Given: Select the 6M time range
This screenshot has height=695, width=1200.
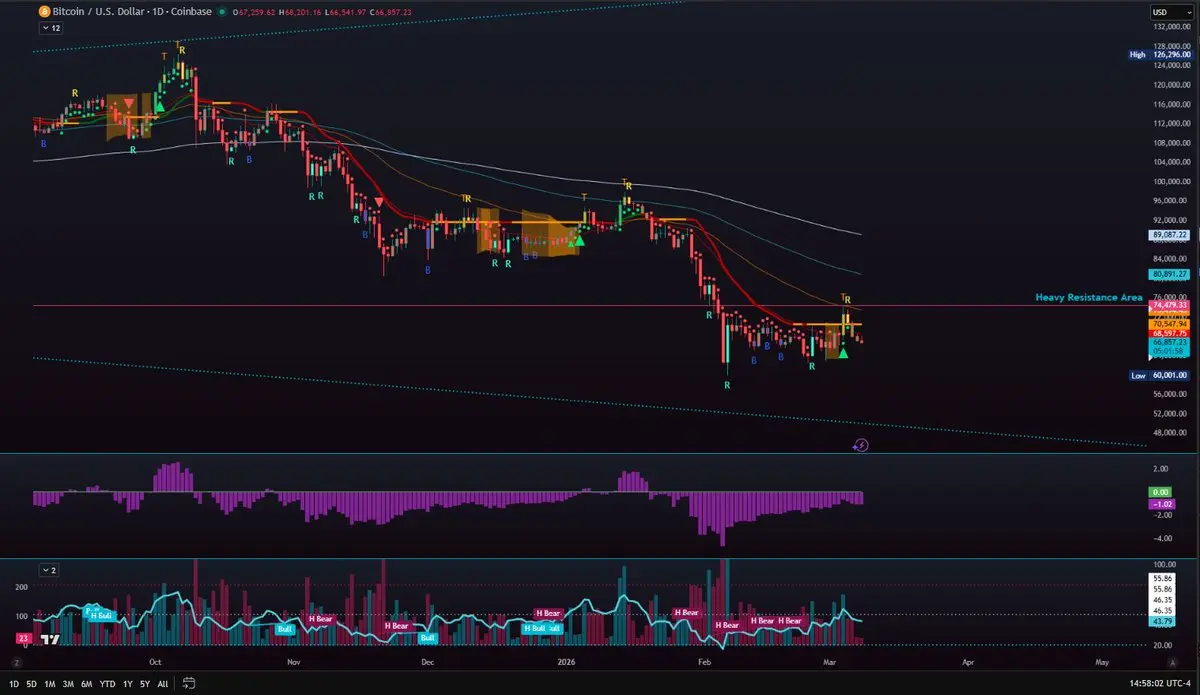Looking at the screenshot, I should pyautogui.click(x=86, y=684).
